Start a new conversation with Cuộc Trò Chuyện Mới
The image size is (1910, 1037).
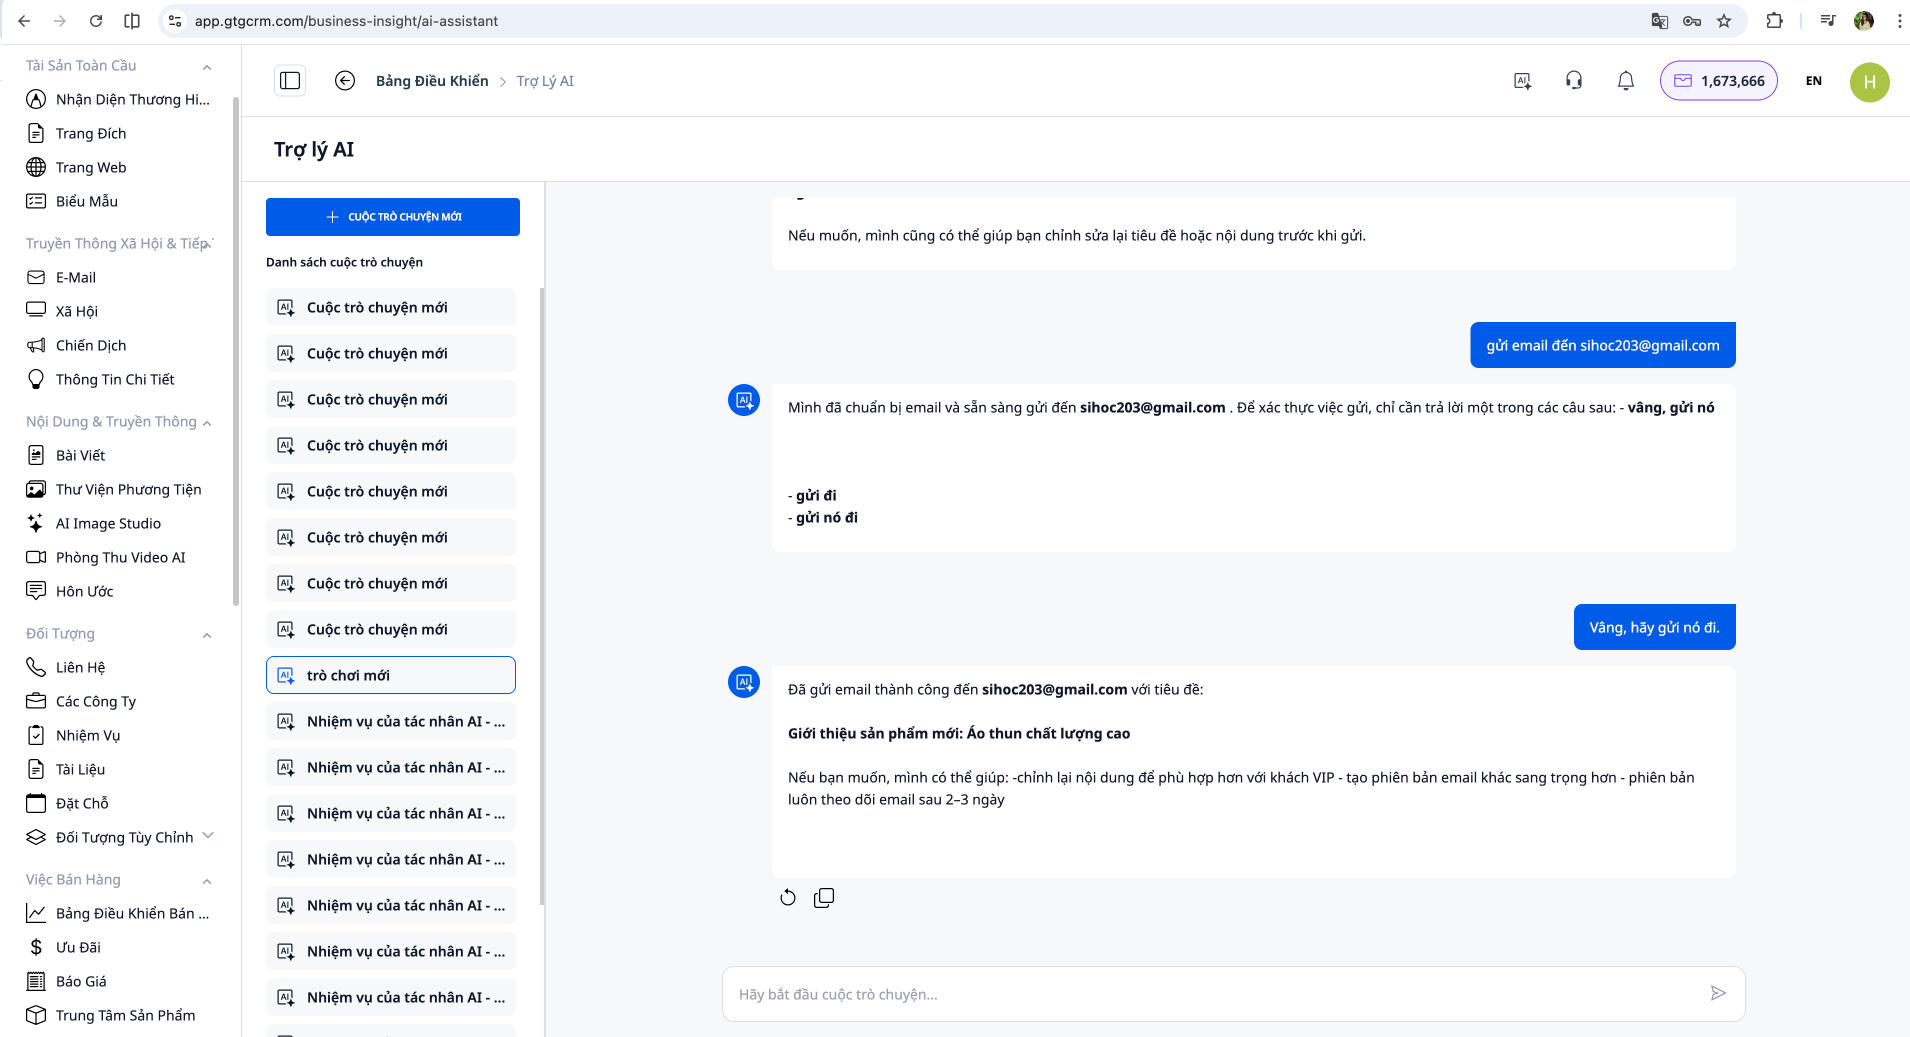pos(393,217)
